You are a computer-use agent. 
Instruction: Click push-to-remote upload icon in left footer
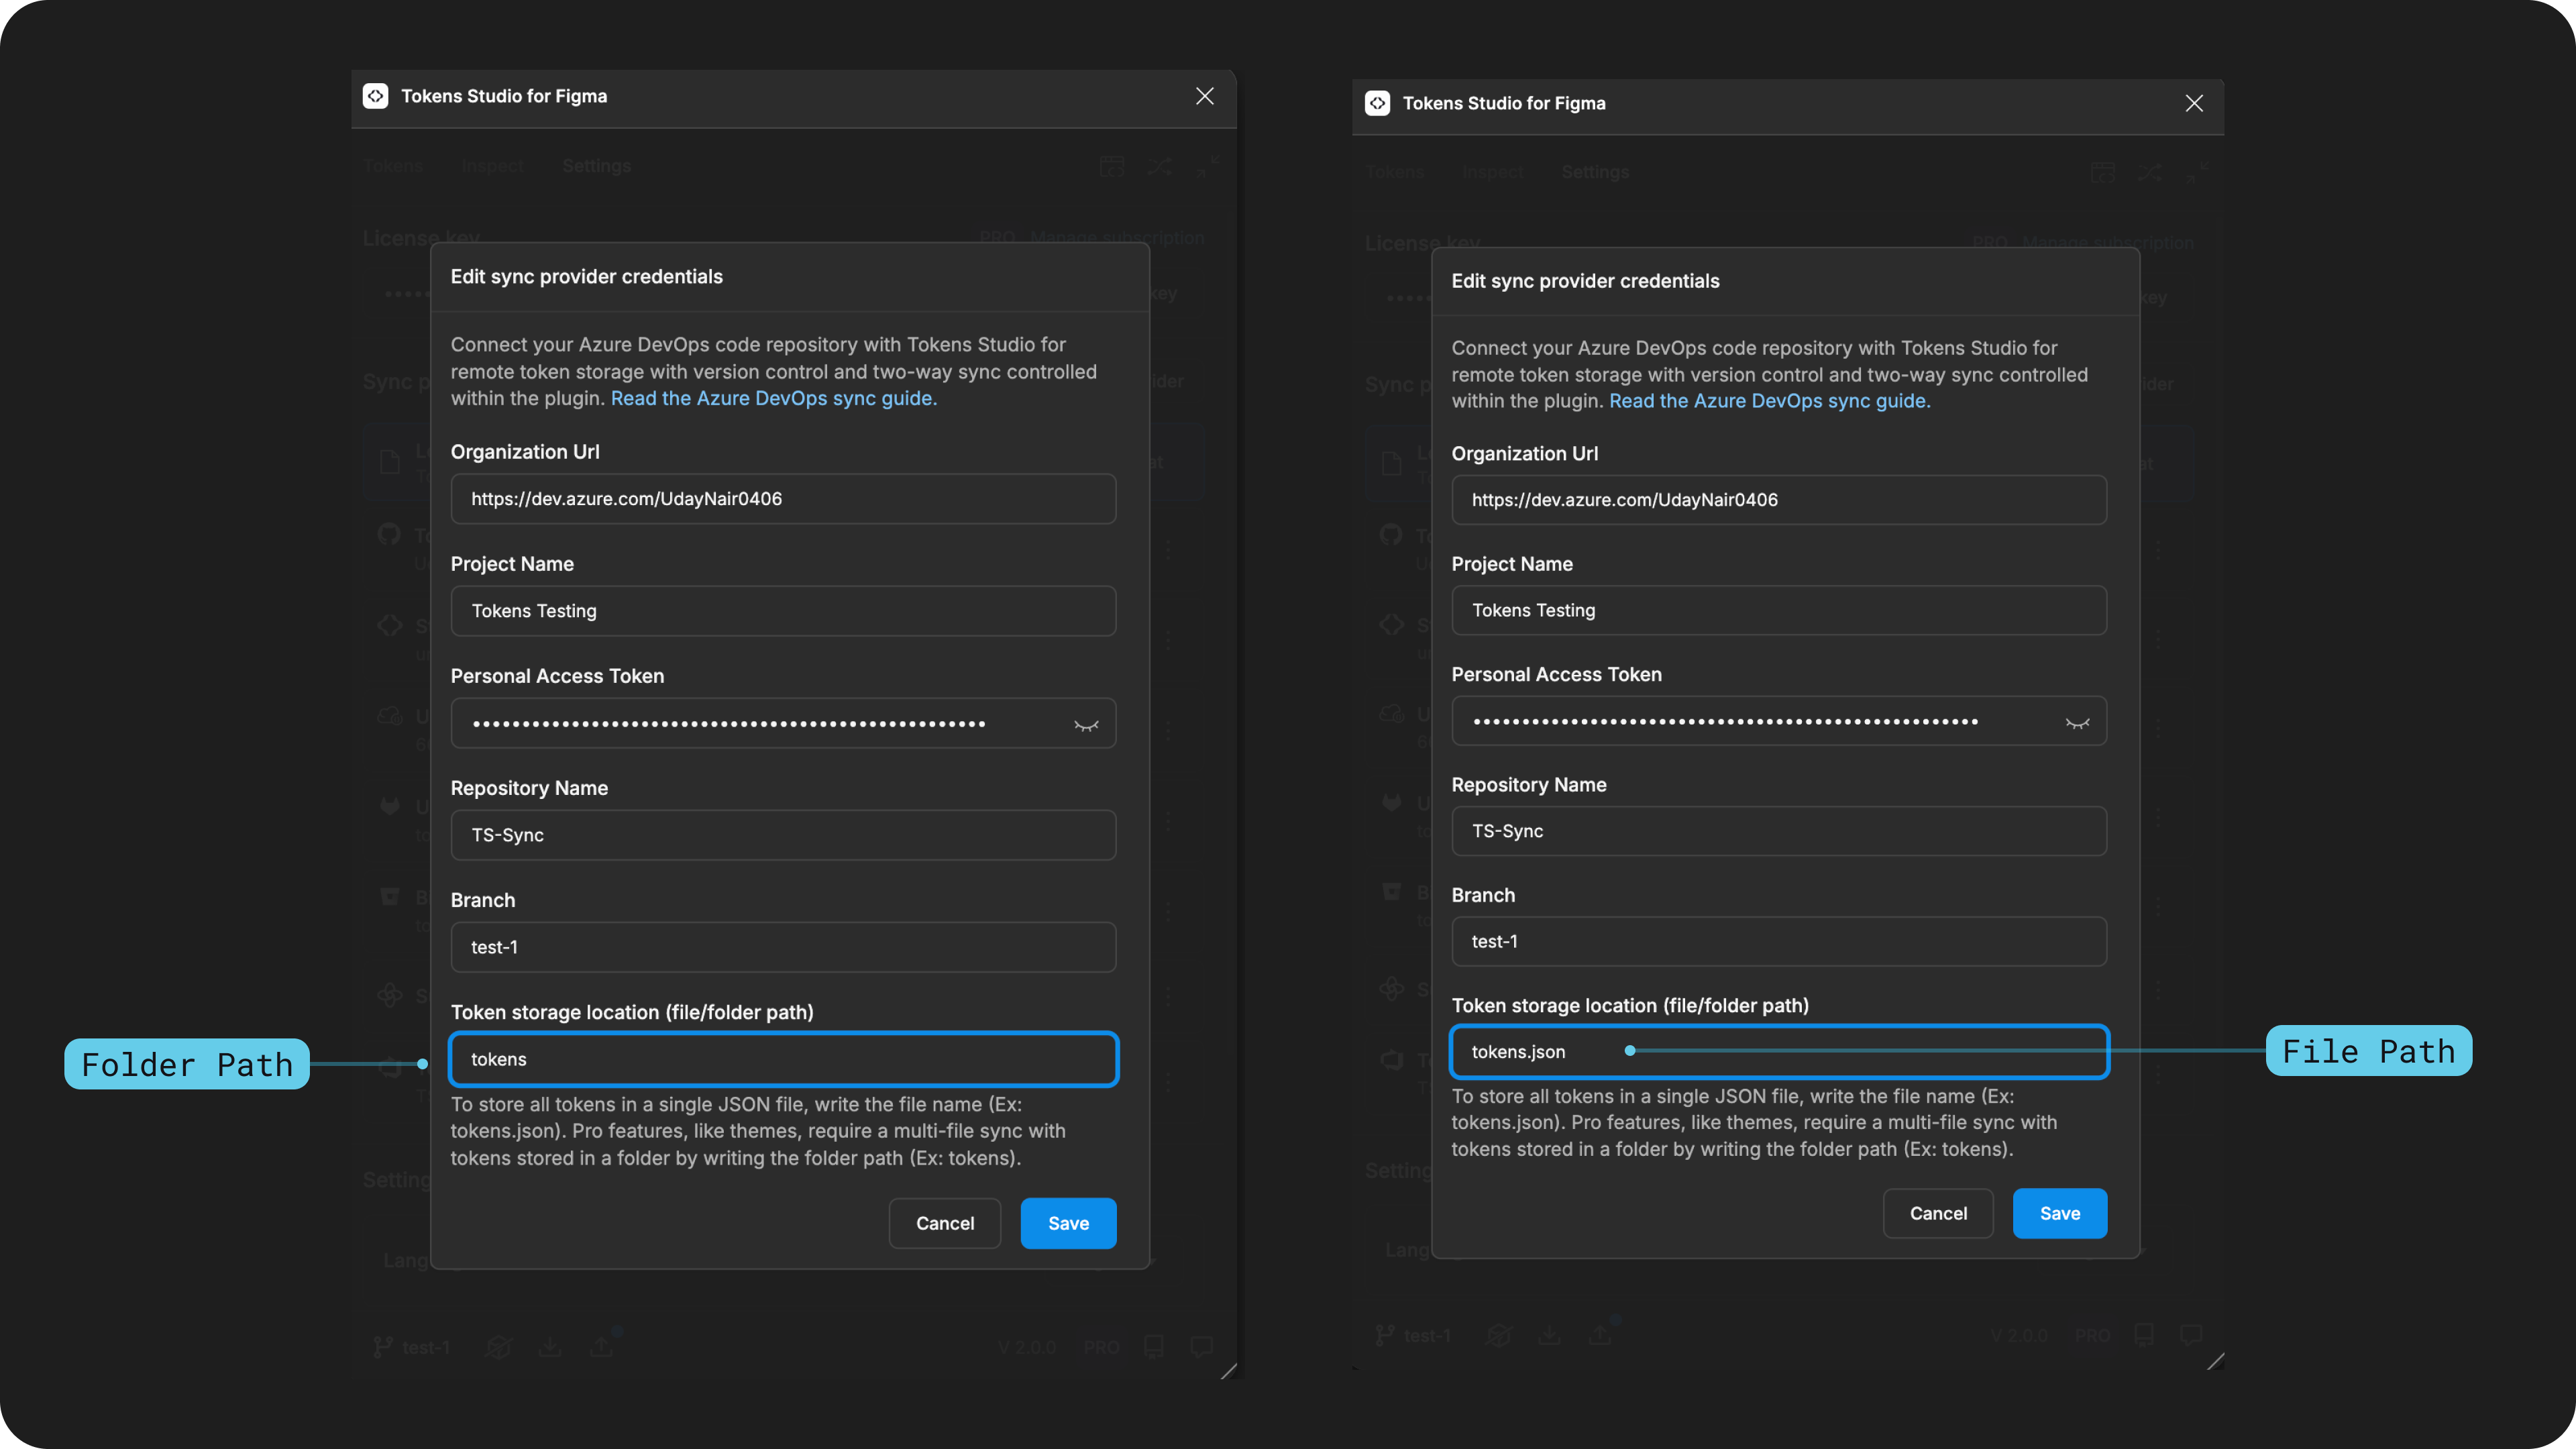[601, 1347]
